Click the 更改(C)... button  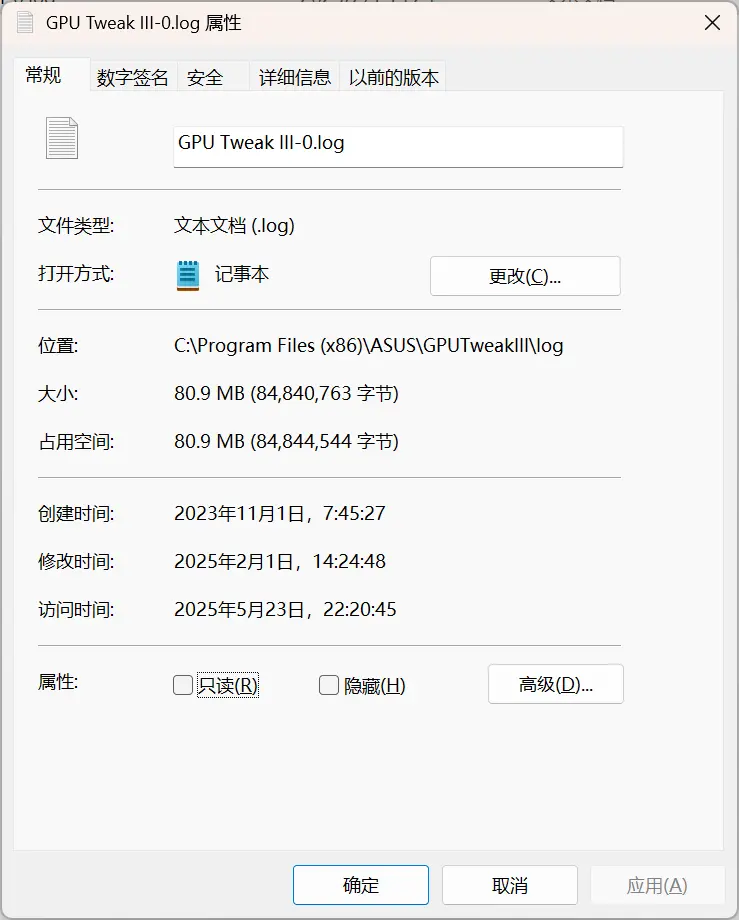click(525, 276)
